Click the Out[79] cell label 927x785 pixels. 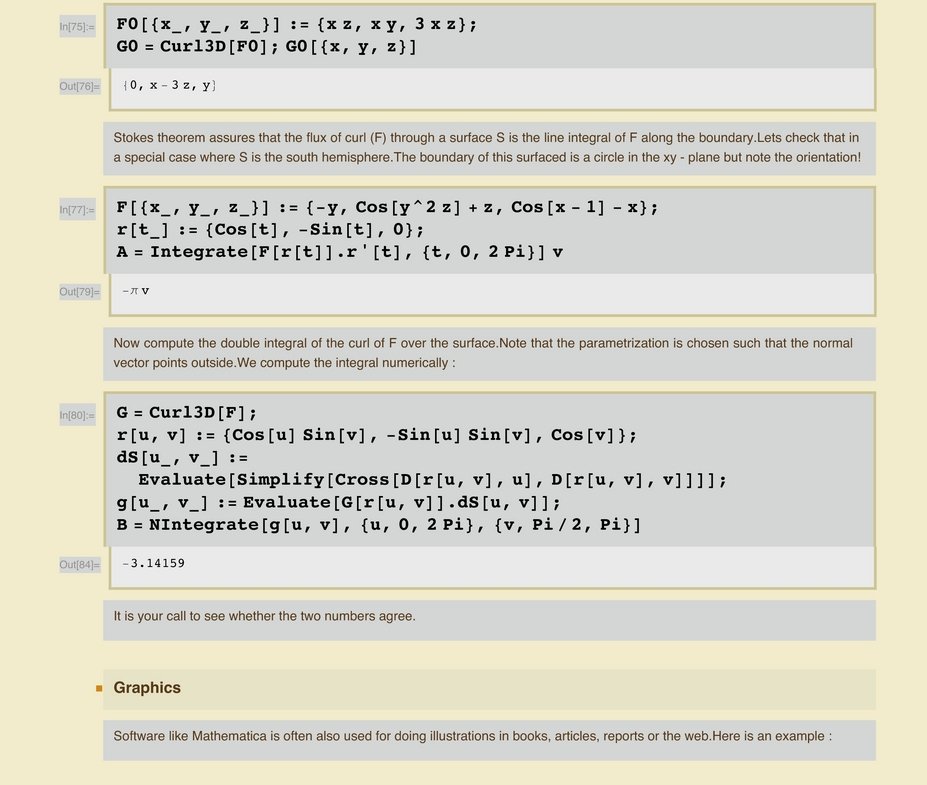coord(77,292)
